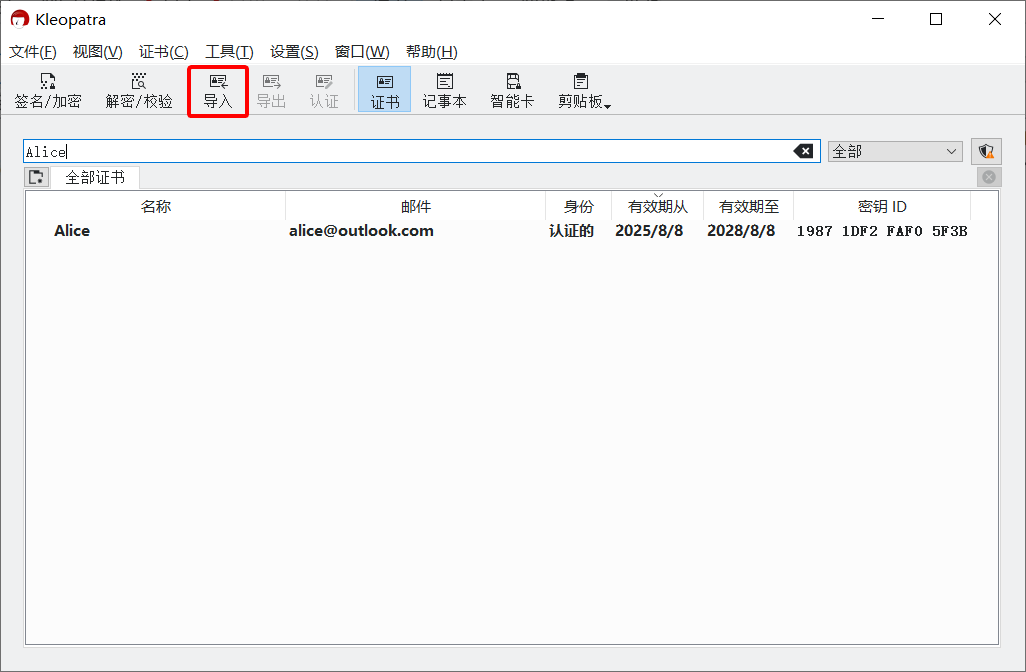The width and height of the screenshot is (1026, 672).
Task: Click the 签名/加密 (Sign/Encrypt) toolbar icon
Action: [47, 90]
